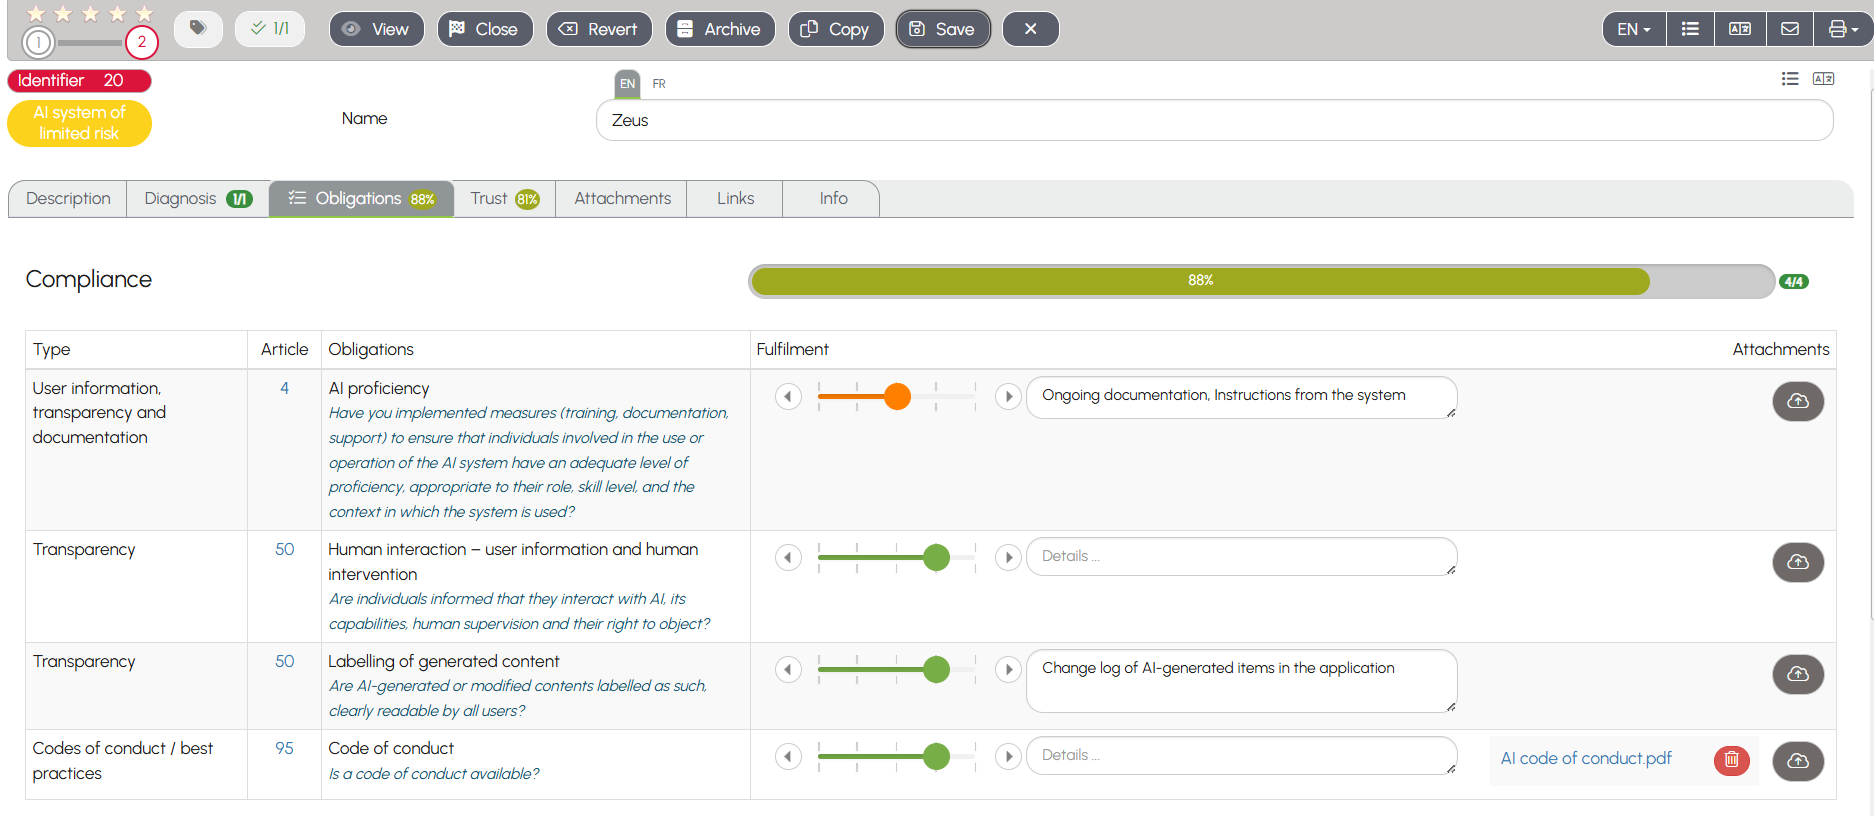The height and width of the screenshot is (816, 1874).
Task: Click the Name input field containing Zeus
Action: (x=1214, y=120)
